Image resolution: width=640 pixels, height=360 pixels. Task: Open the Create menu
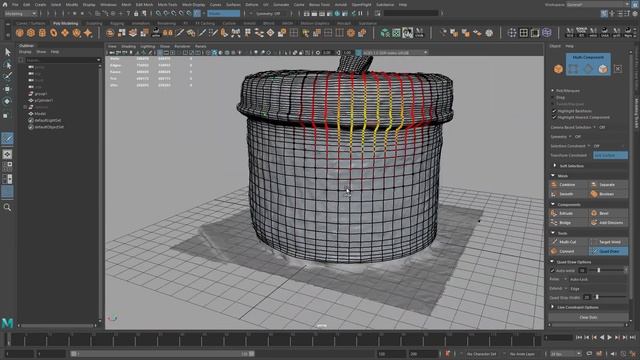click(x=40, y=4)
